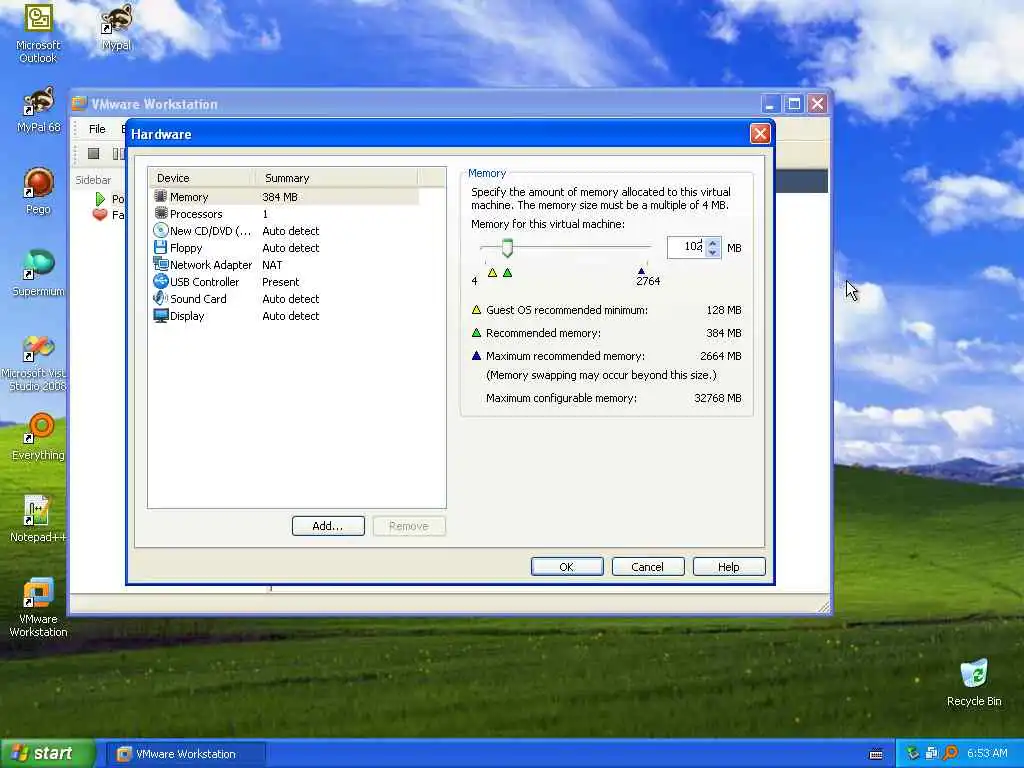Click the Floppy disk icon

pos(161,248)
